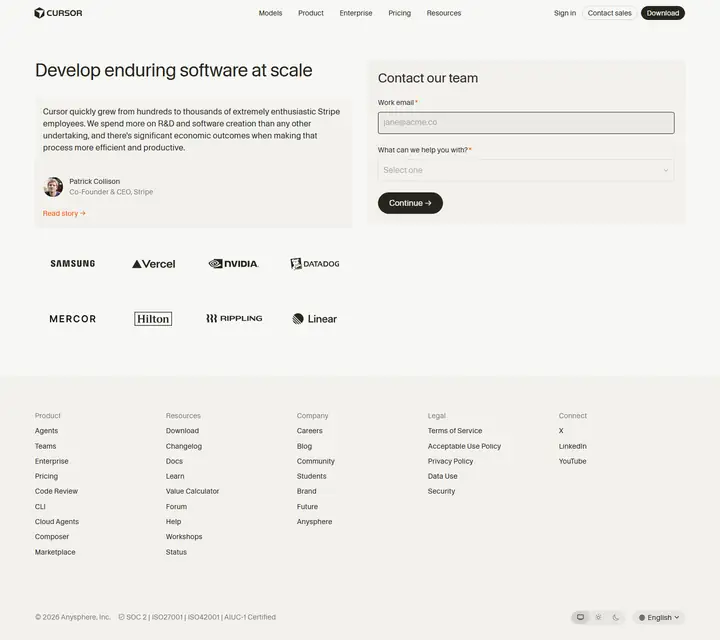Image resolution: width=720 pixels, height=640 pixels.
Task: Open the Pricing nav item
Action: click(x=399, y=13)
